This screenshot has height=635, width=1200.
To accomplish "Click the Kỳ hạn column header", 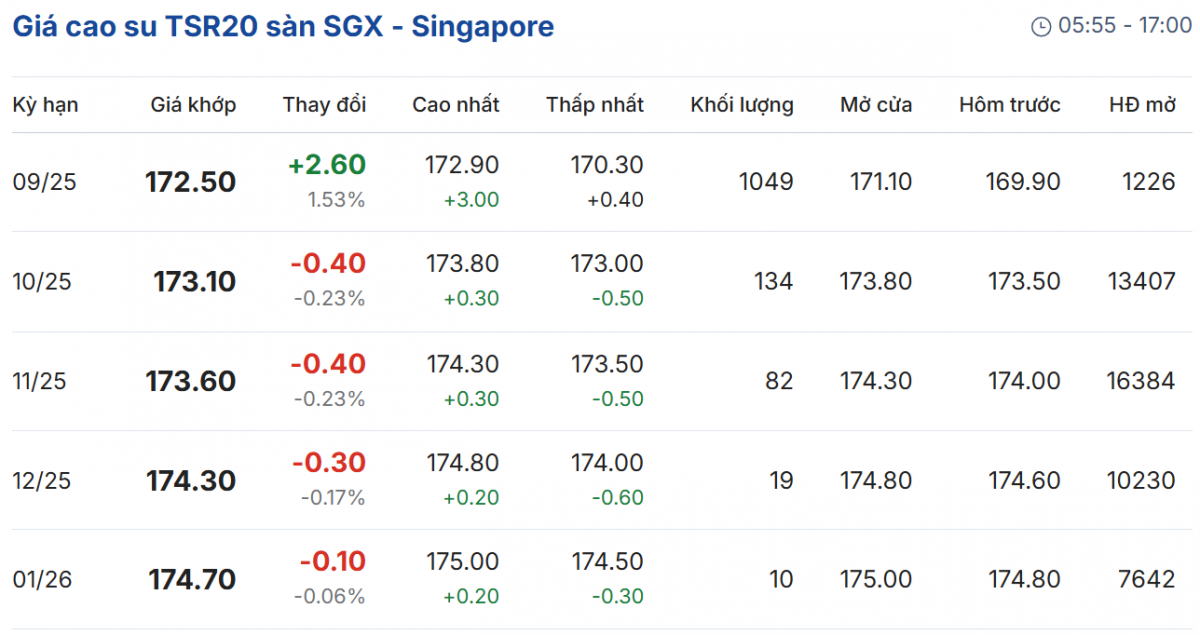I will [45, 104].
